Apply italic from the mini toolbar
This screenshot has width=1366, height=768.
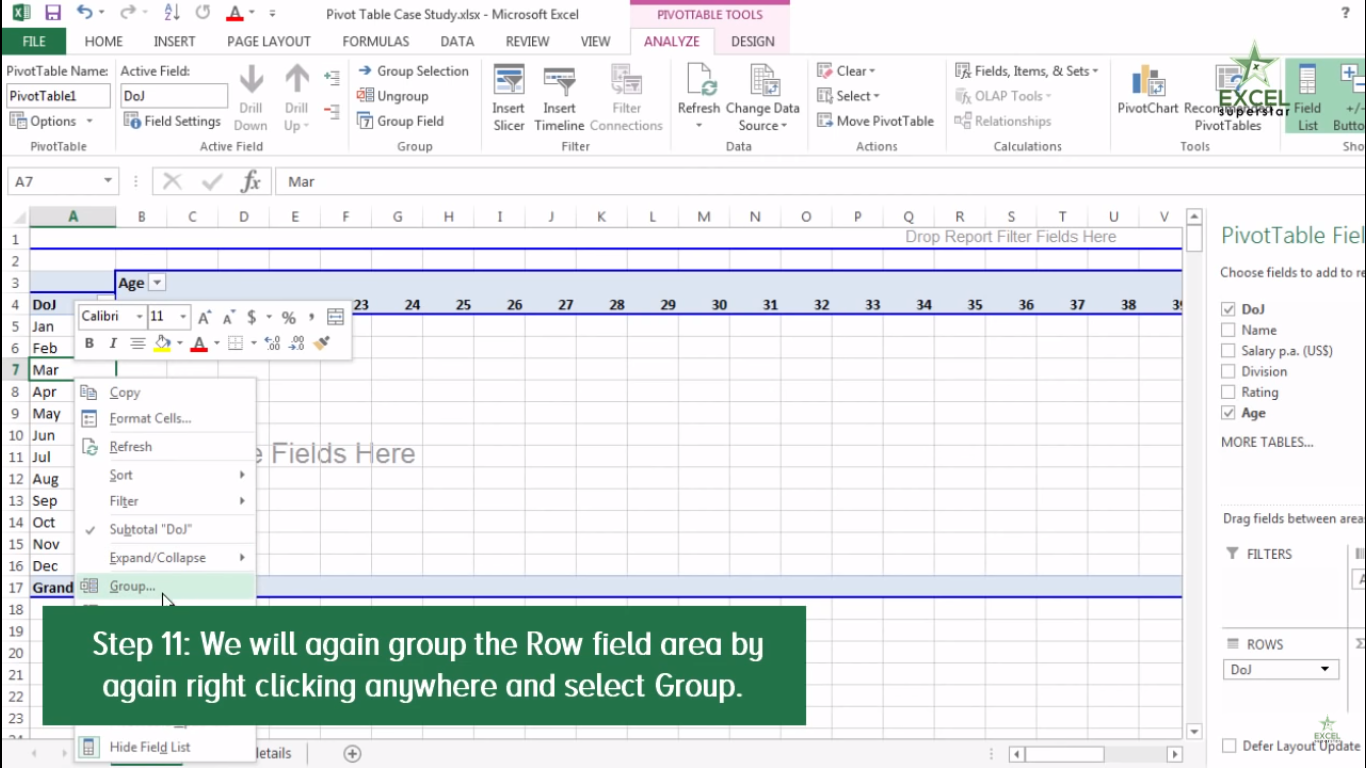113,343
